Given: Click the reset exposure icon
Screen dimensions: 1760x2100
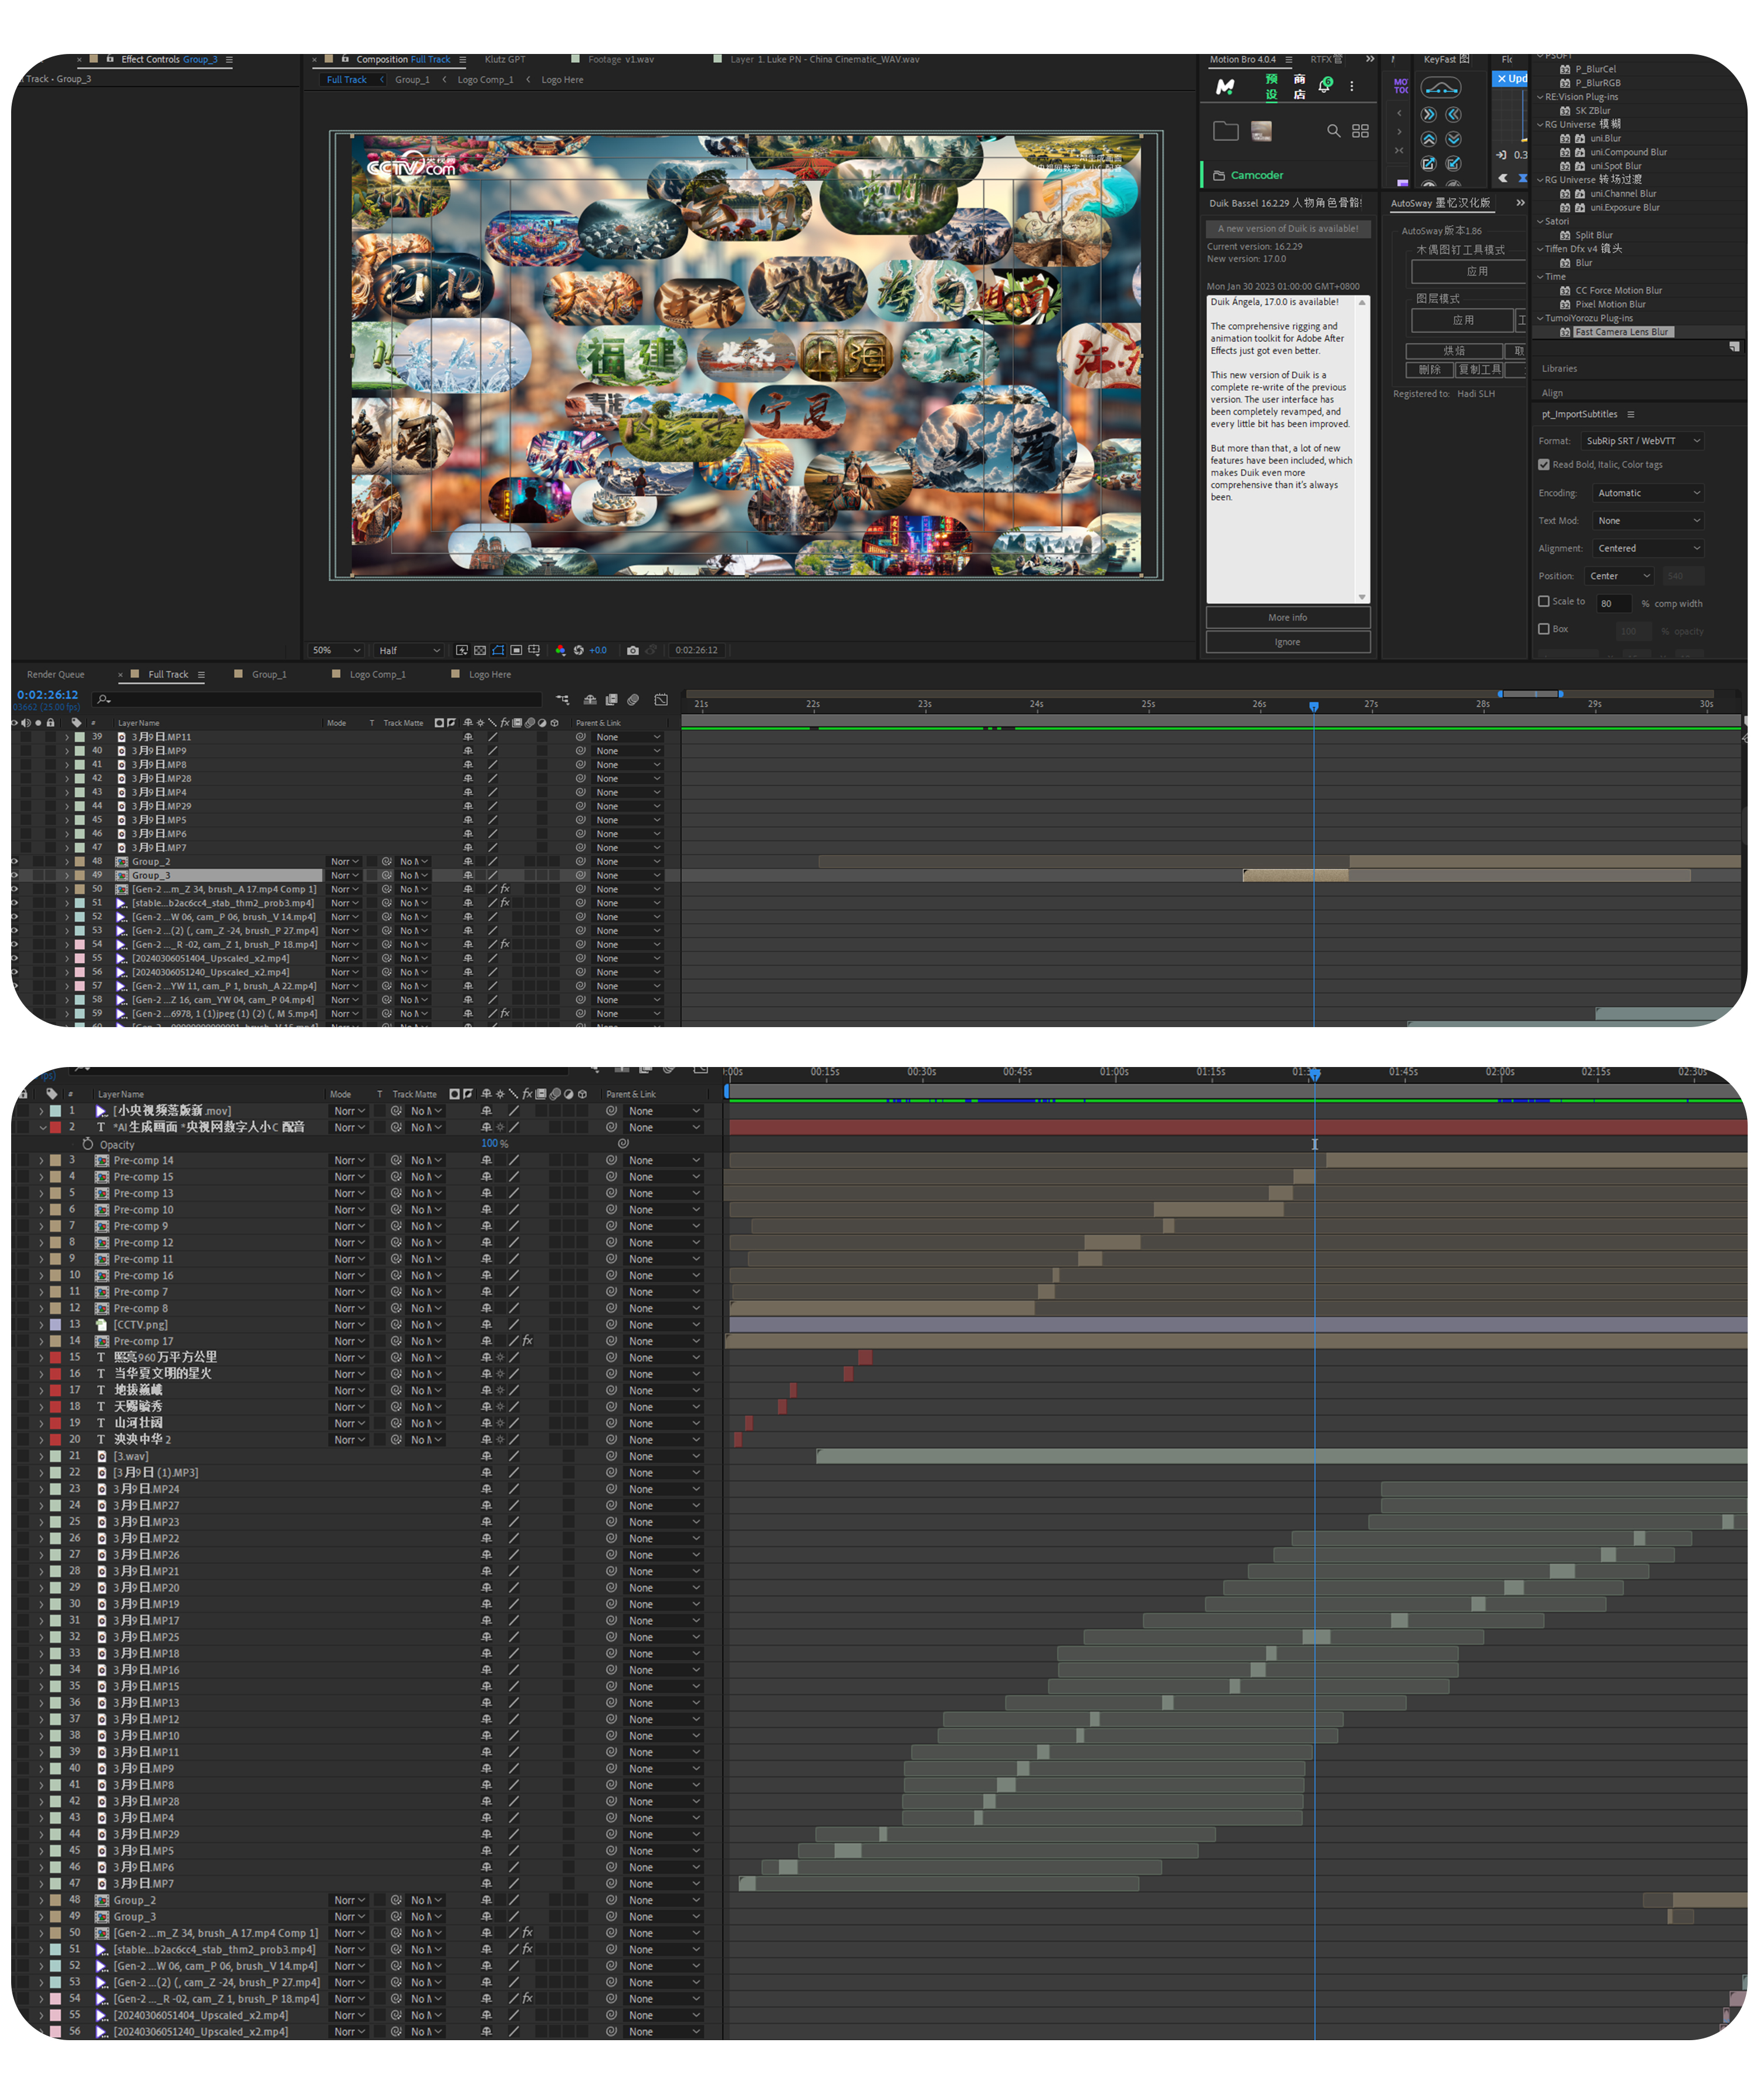Looking at the screenshot, I should click(x=578, y=650).
